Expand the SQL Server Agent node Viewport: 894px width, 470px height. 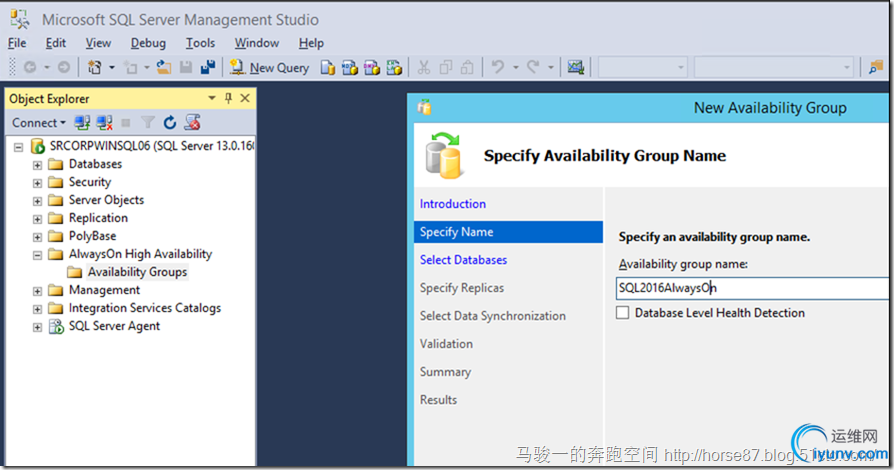pyautogui.click(x=37, y=327)
